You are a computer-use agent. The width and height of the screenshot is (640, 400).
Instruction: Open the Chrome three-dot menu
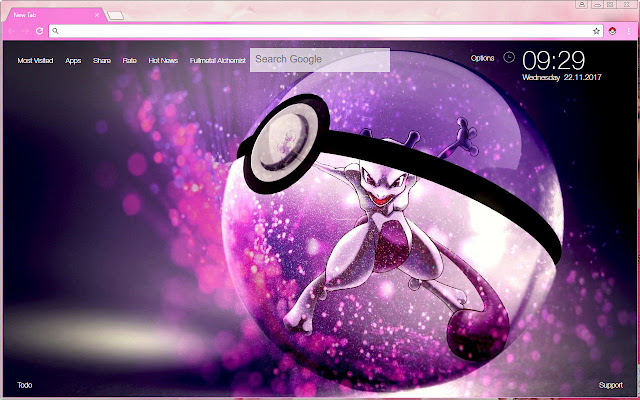coord(629,31)
